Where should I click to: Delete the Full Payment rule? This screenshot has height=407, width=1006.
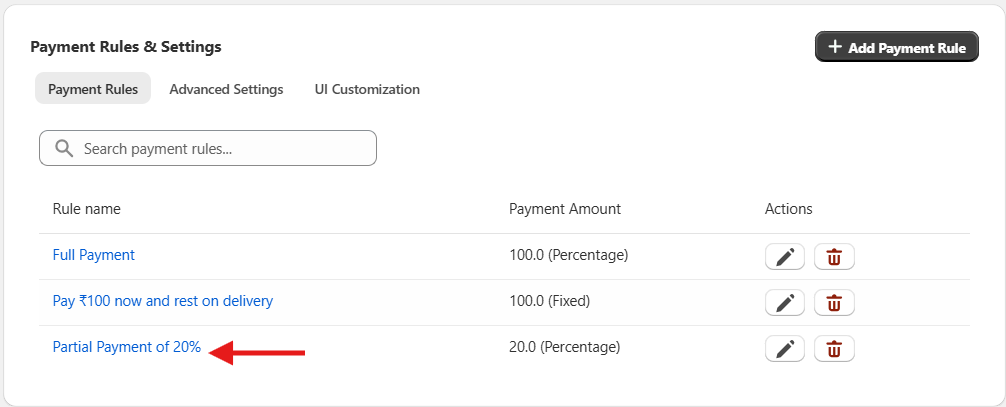click(x=834, y=256)
